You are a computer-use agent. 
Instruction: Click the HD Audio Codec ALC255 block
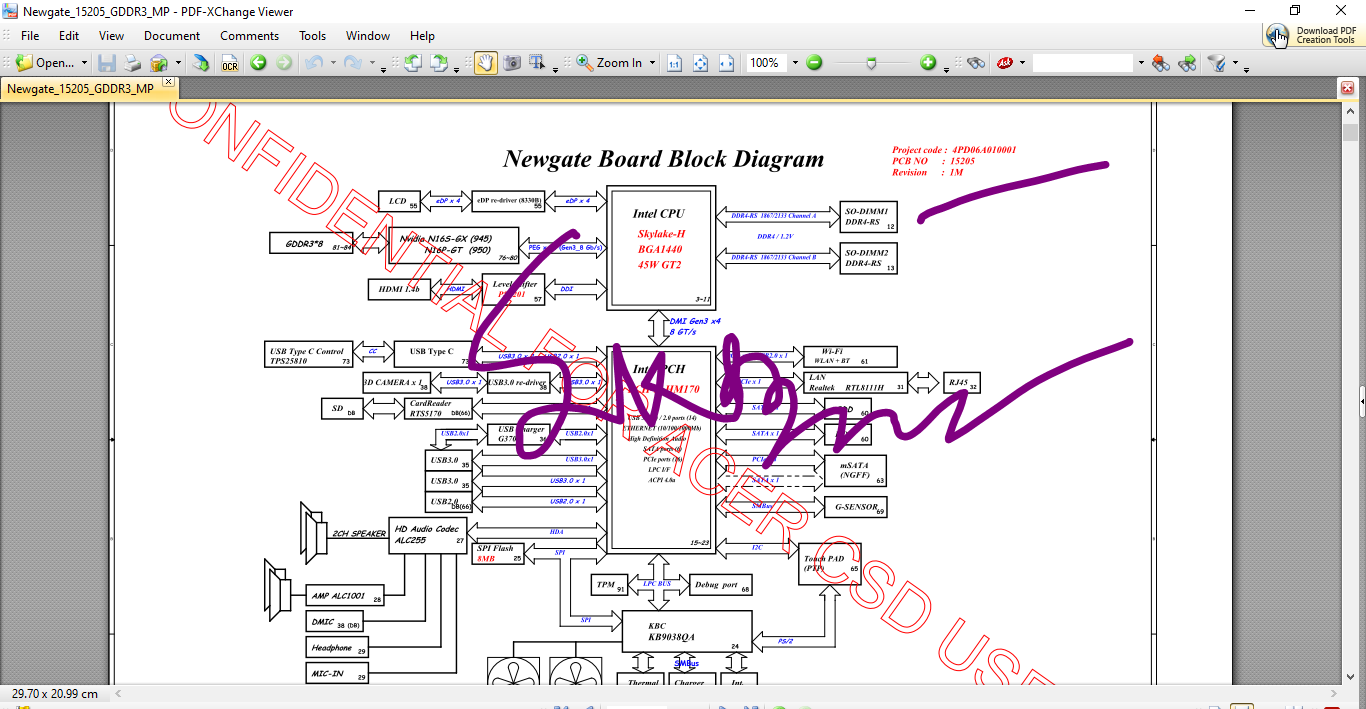[x=428, y=534]
